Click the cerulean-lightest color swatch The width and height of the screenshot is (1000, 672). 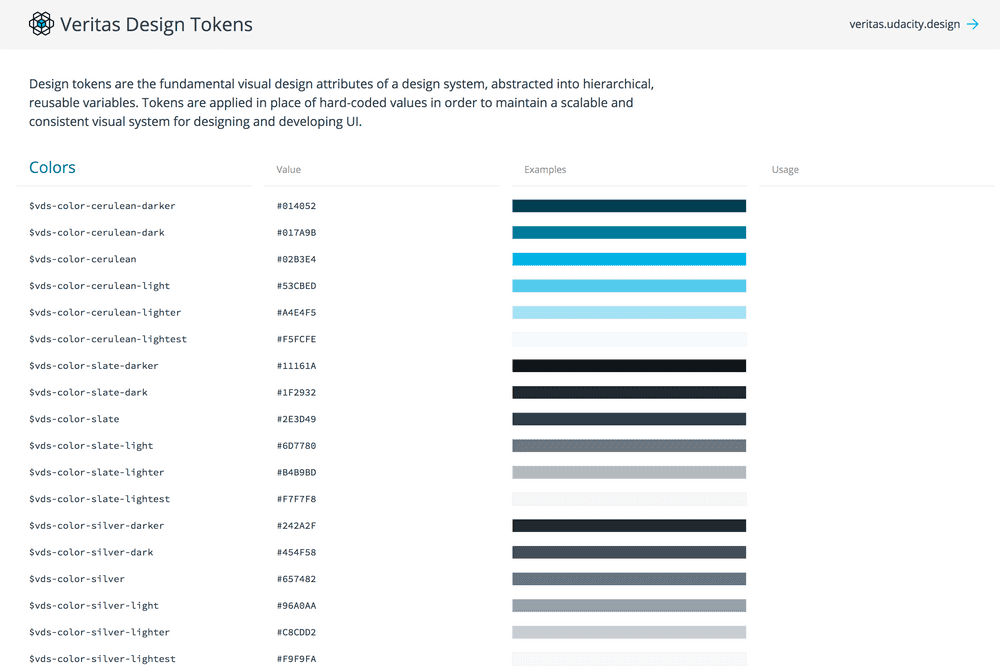(629, 338)
